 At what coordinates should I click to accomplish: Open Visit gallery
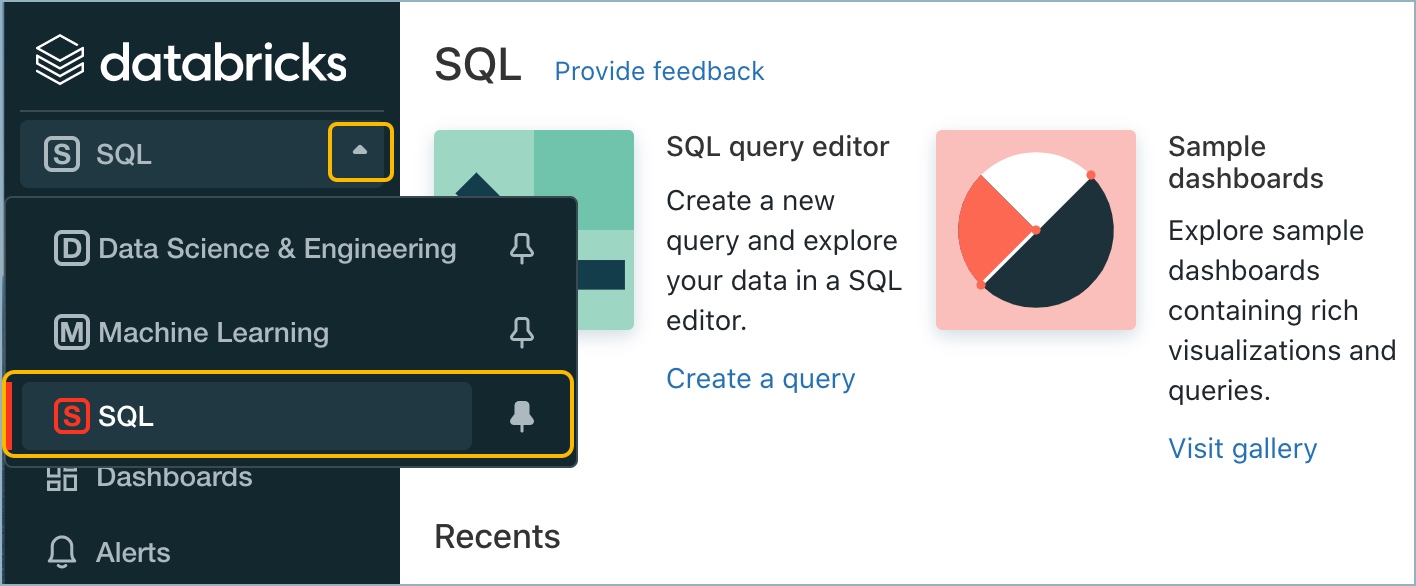click(1242, 449)
